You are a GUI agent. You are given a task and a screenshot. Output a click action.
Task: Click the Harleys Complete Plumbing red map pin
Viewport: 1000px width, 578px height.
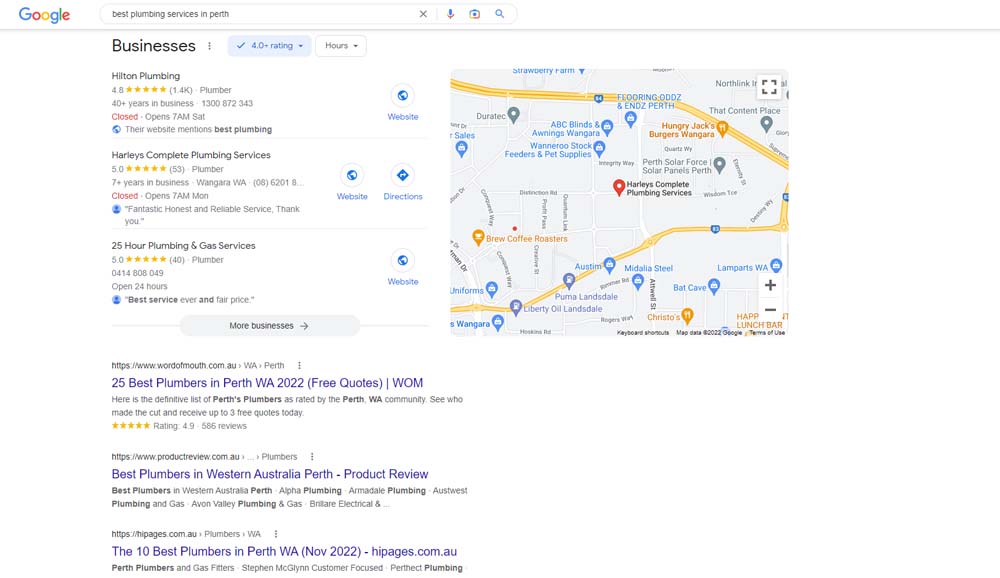[x=618, y=187]
